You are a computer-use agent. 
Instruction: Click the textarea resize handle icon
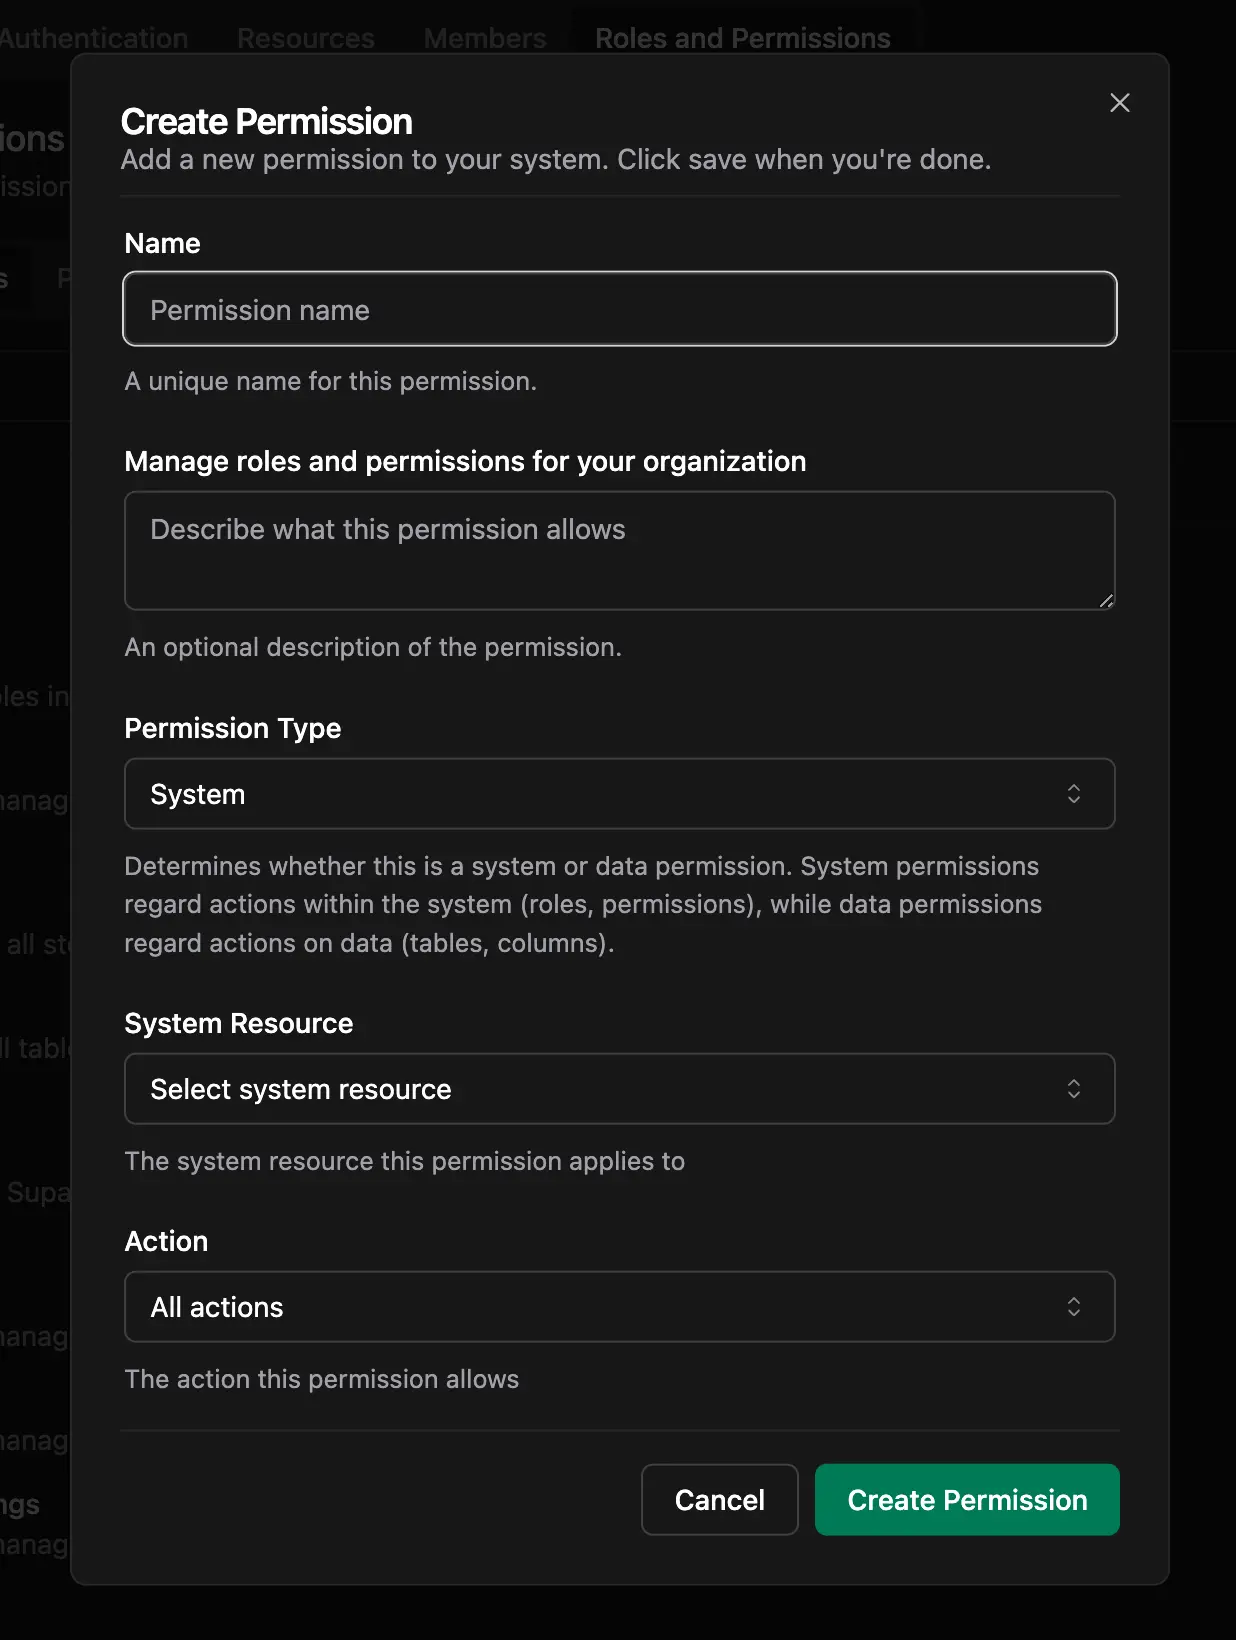click(1106, 601)
